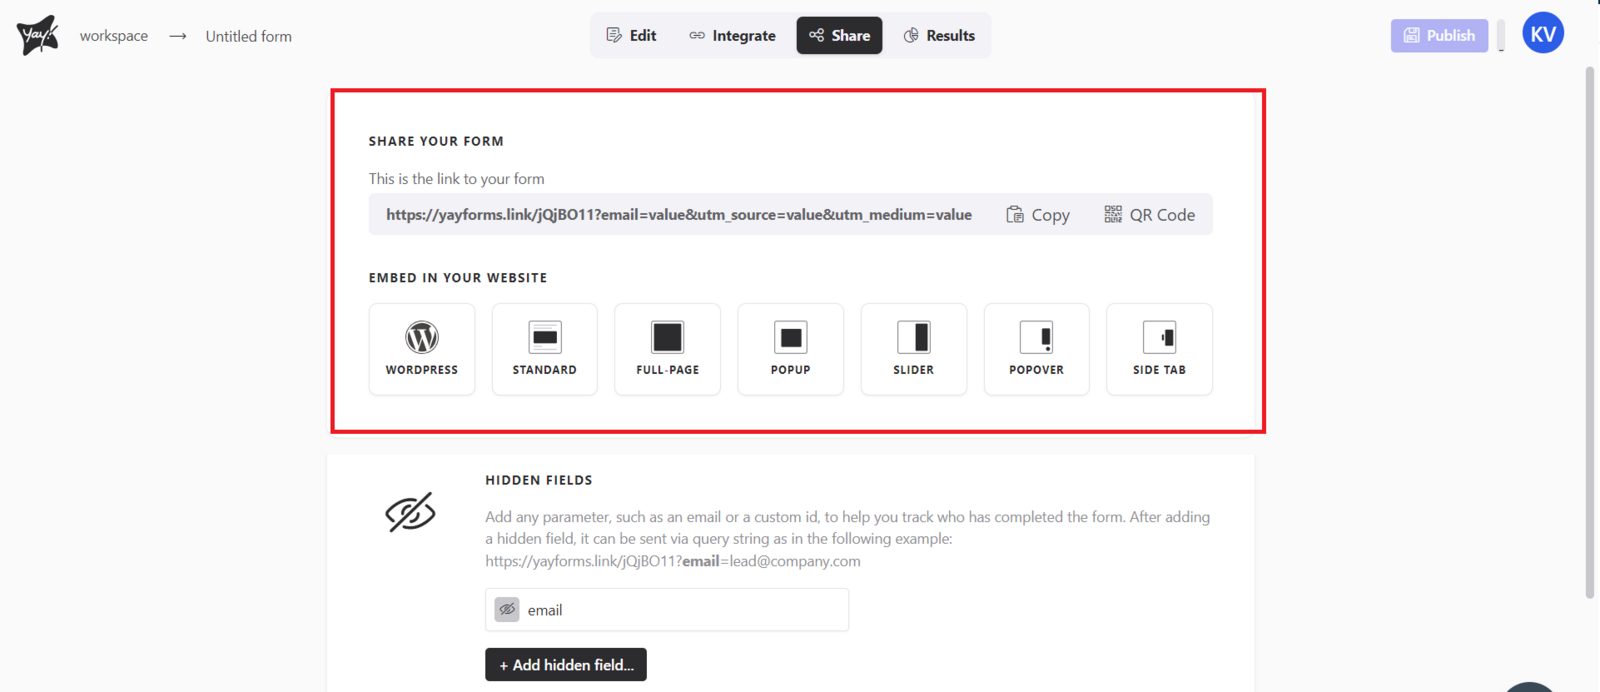This screenshot has width=1600, height=692.
Task: Select the Popover embed icon
Action: click(x=1036, y=349)
